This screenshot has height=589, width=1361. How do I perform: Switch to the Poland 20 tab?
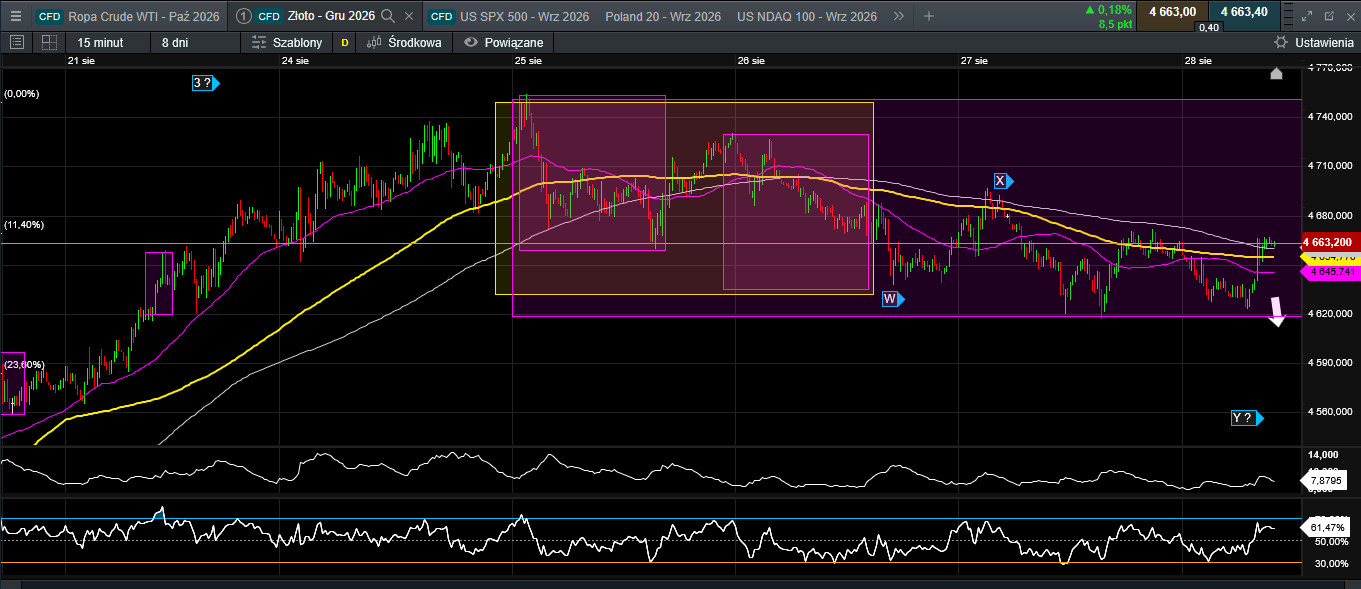pos(663,16)
